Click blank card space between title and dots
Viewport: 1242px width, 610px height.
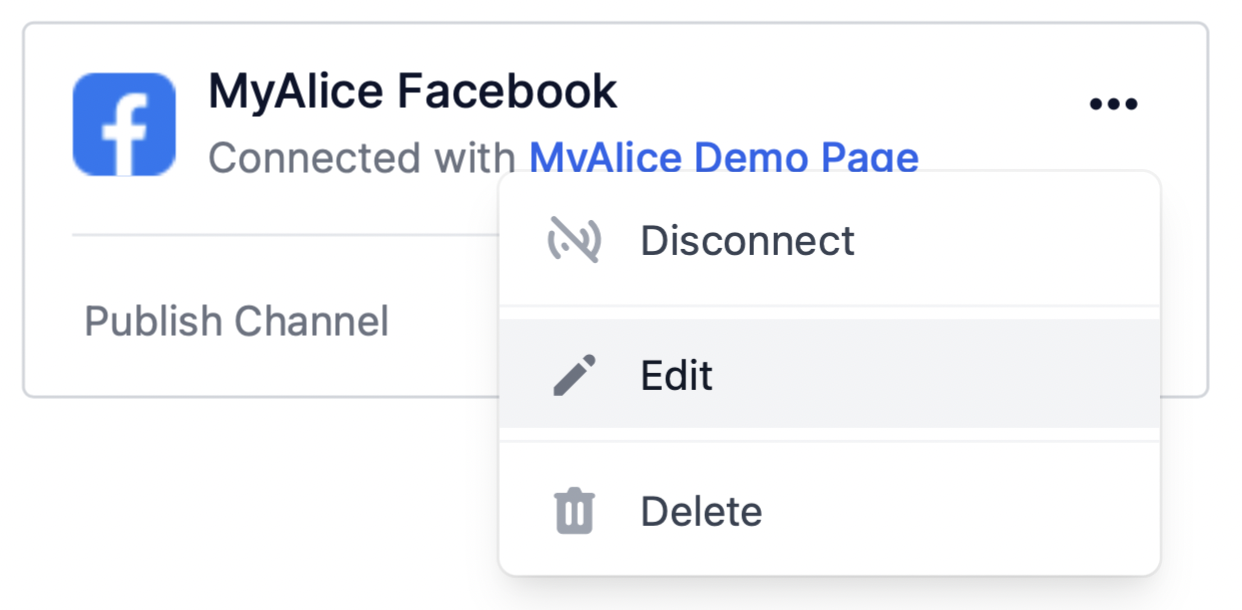coord(850,95)
